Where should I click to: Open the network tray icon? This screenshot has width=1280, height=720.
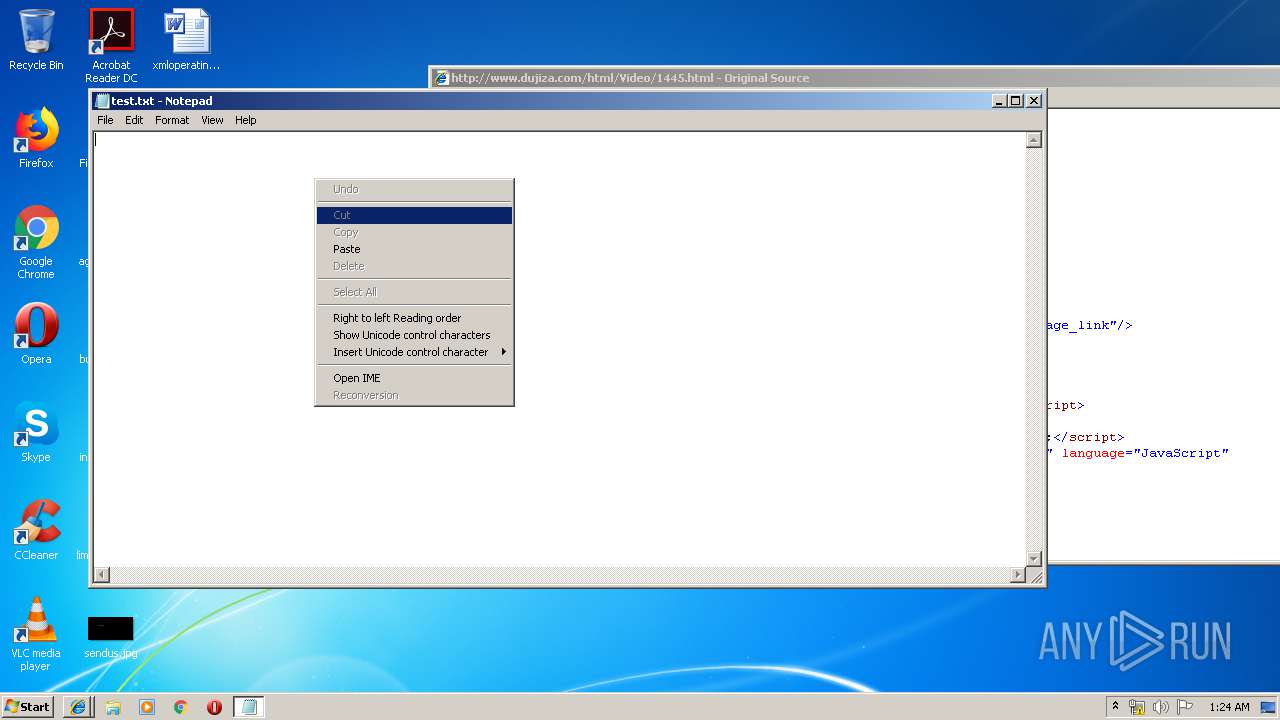coord(1137,707)
